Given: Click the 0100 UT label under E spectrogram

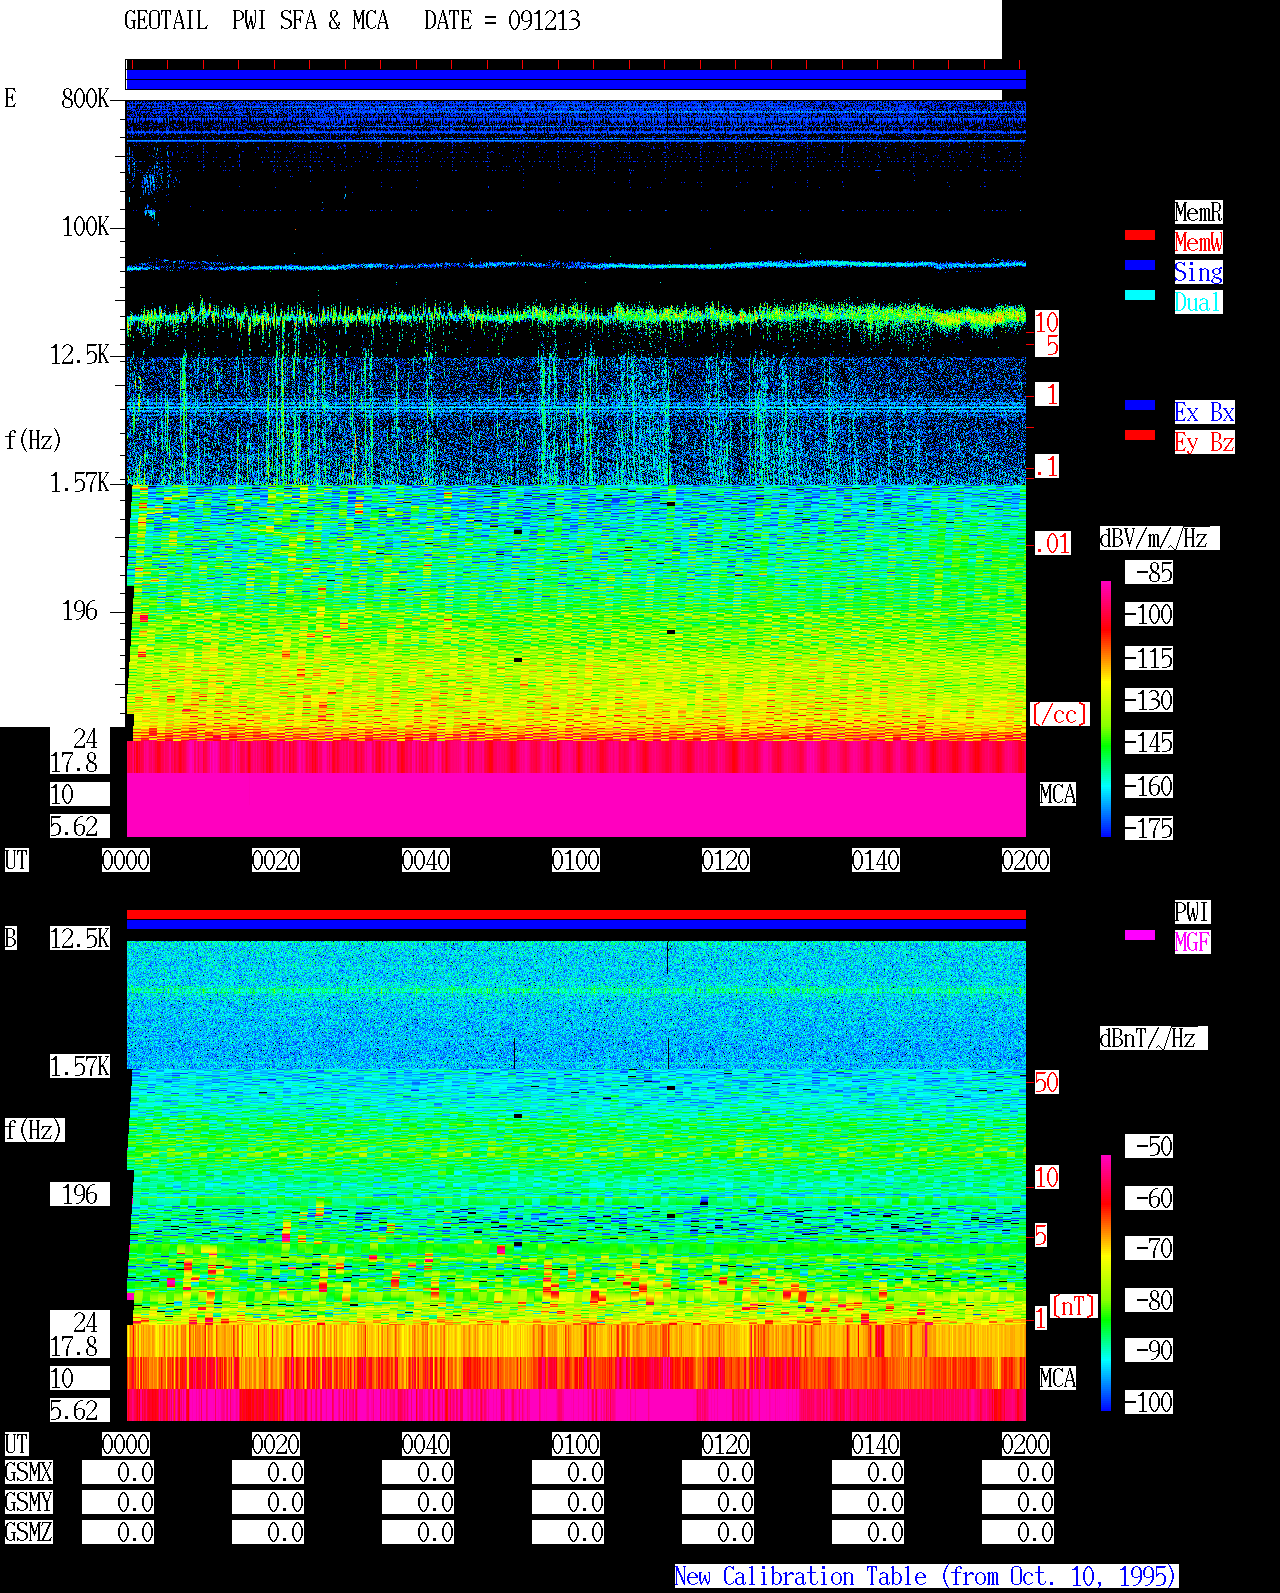Looking at the screenshot, I should pyautogui.click(x=576, y=860).
